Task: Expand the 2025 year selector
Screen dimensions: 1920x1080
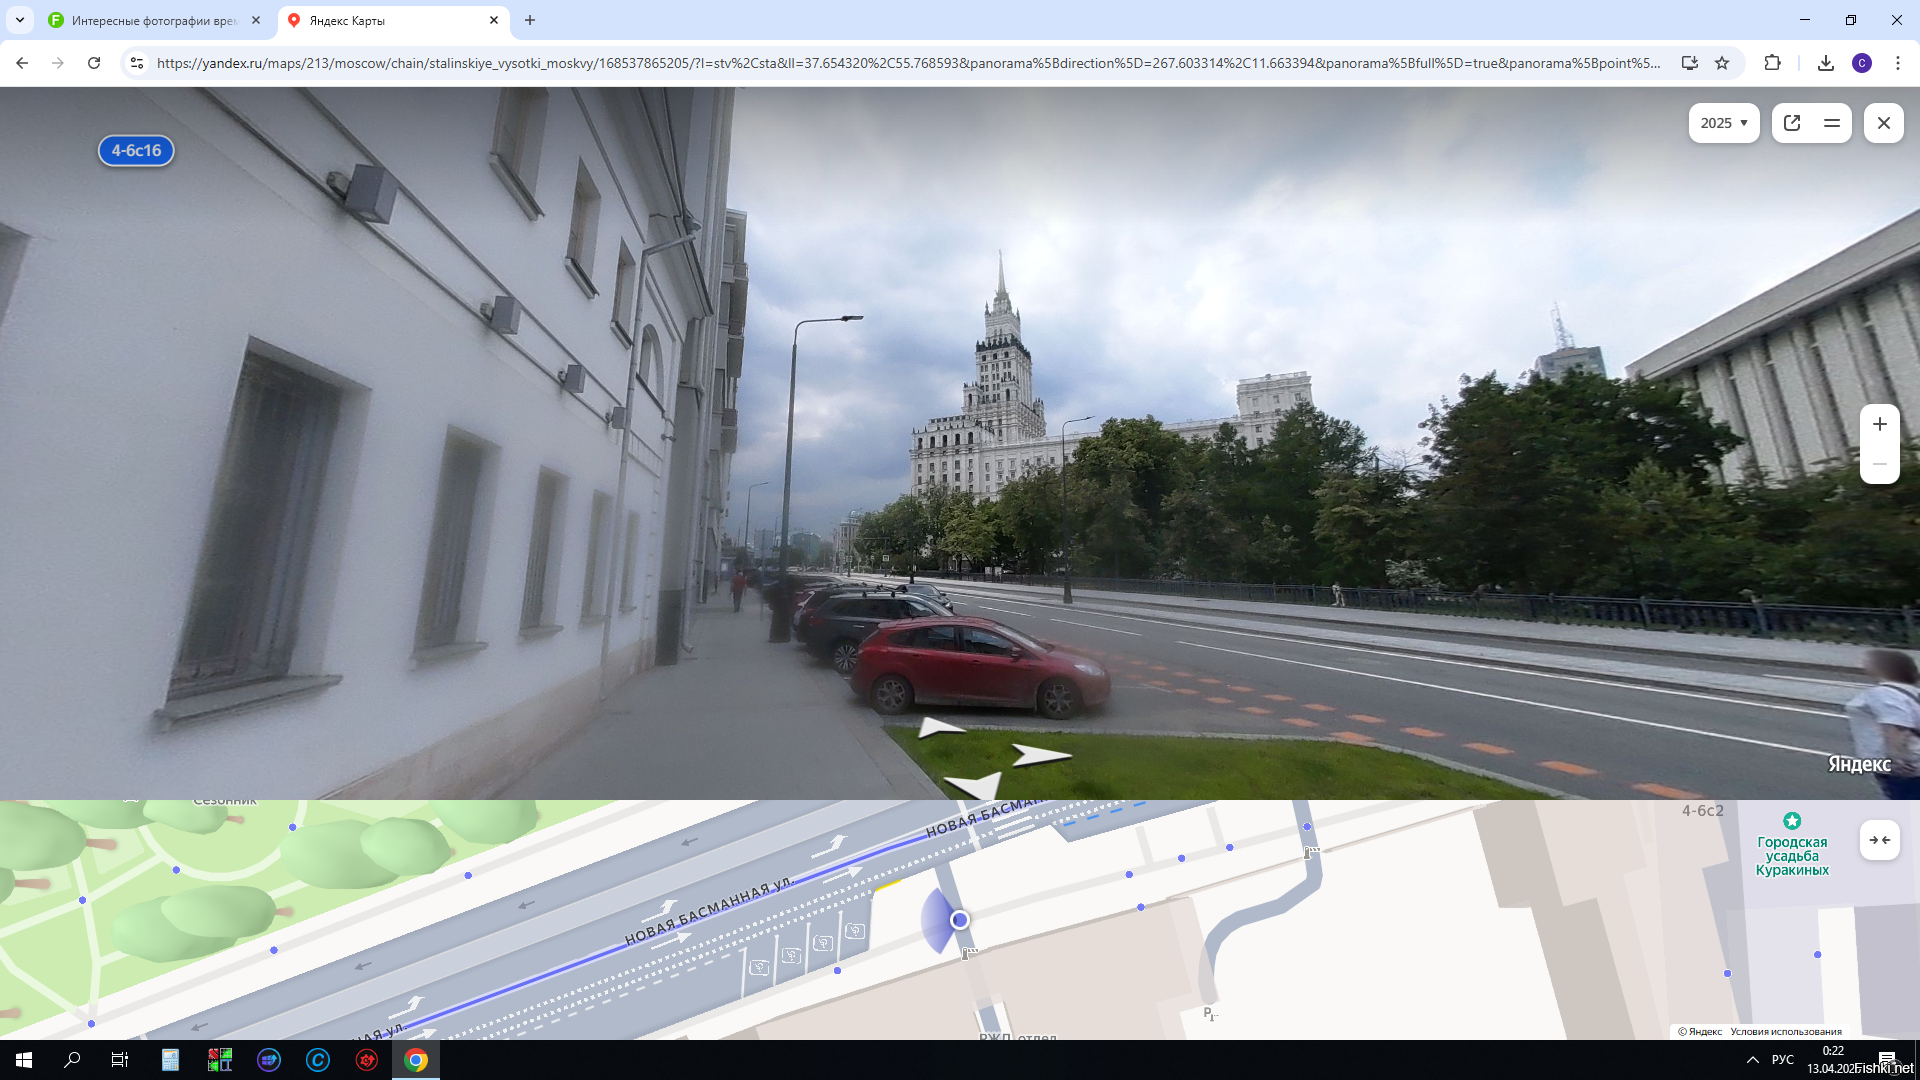Action: coord(1724,123)
